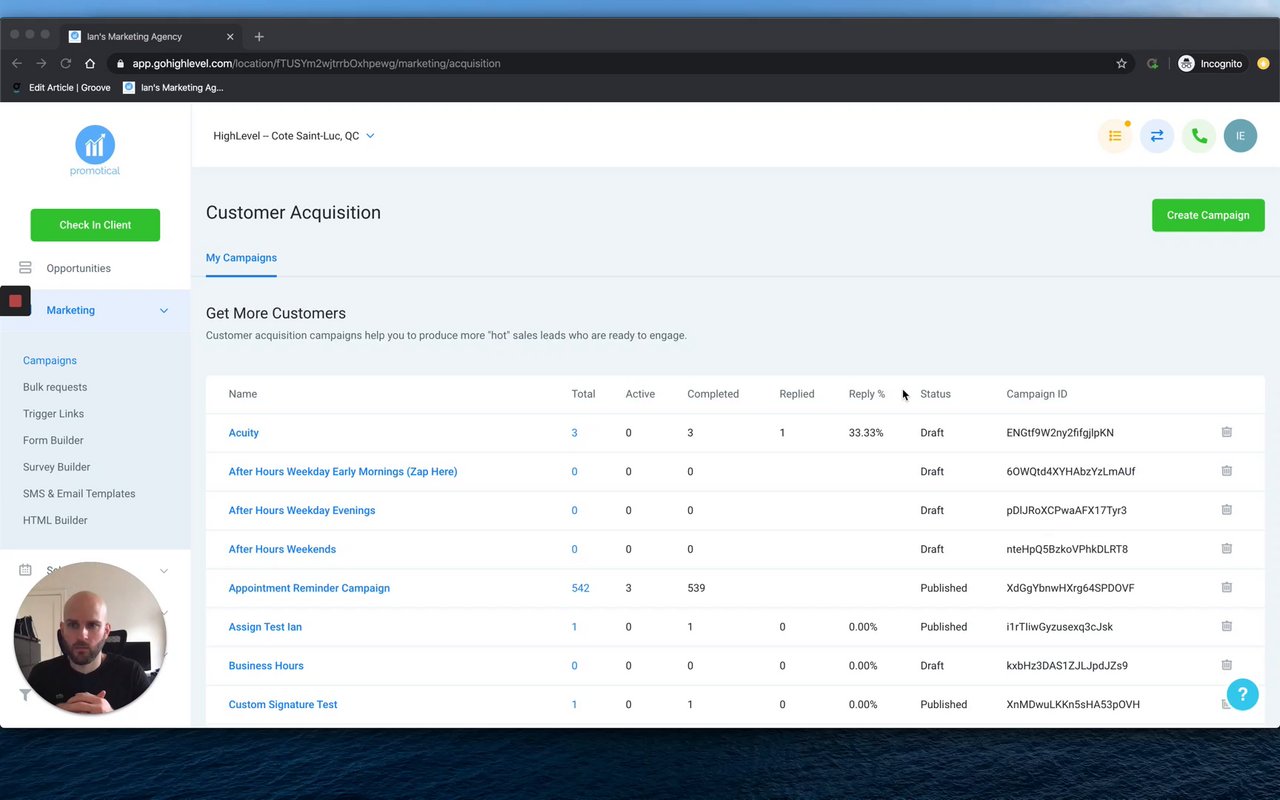Open After Hours Weekday Early Mornings campaign

(x=343, y=472)
